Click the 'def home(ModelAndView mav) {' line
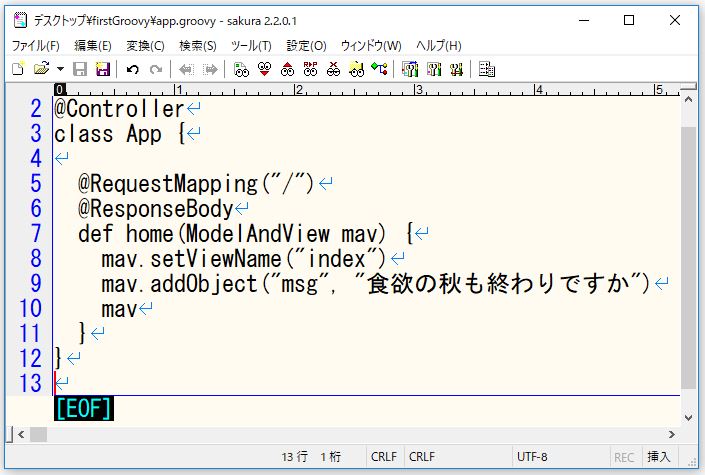705x475 pixels. tap(245, 234)
